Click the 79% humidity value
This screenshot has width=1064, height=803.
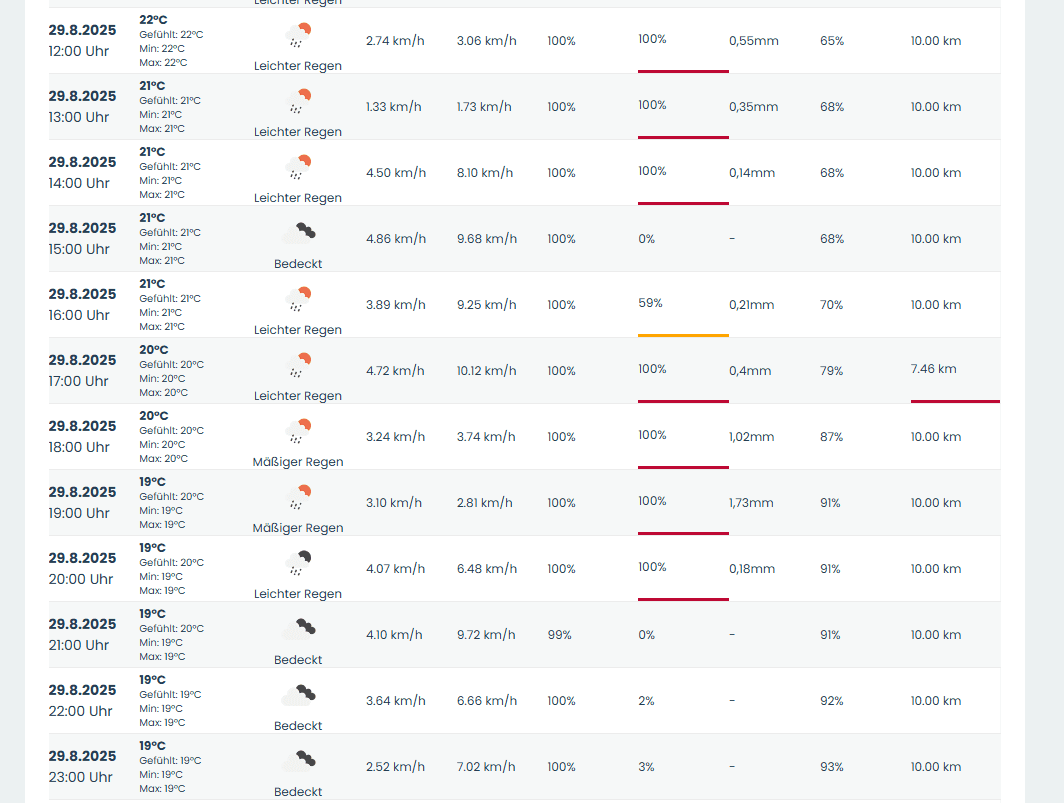click(x=831, y=371)
